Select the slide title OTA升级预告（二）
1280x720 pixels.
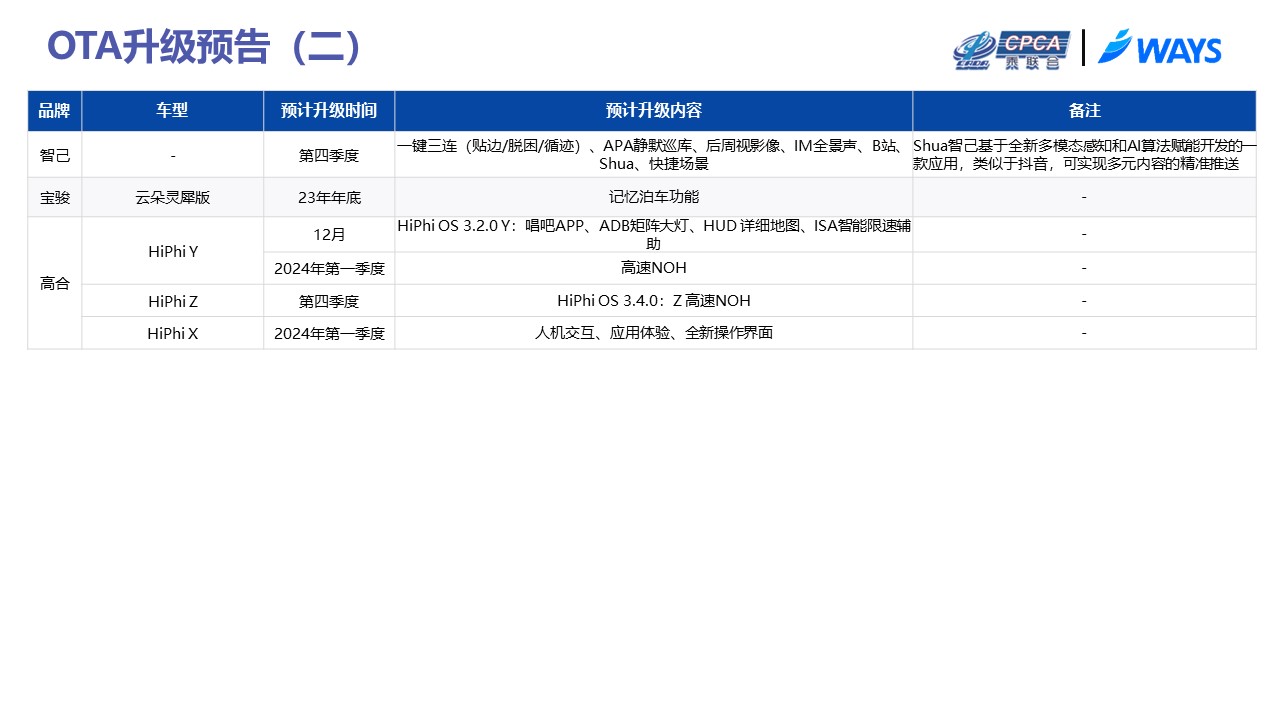(x=205, y=47)
